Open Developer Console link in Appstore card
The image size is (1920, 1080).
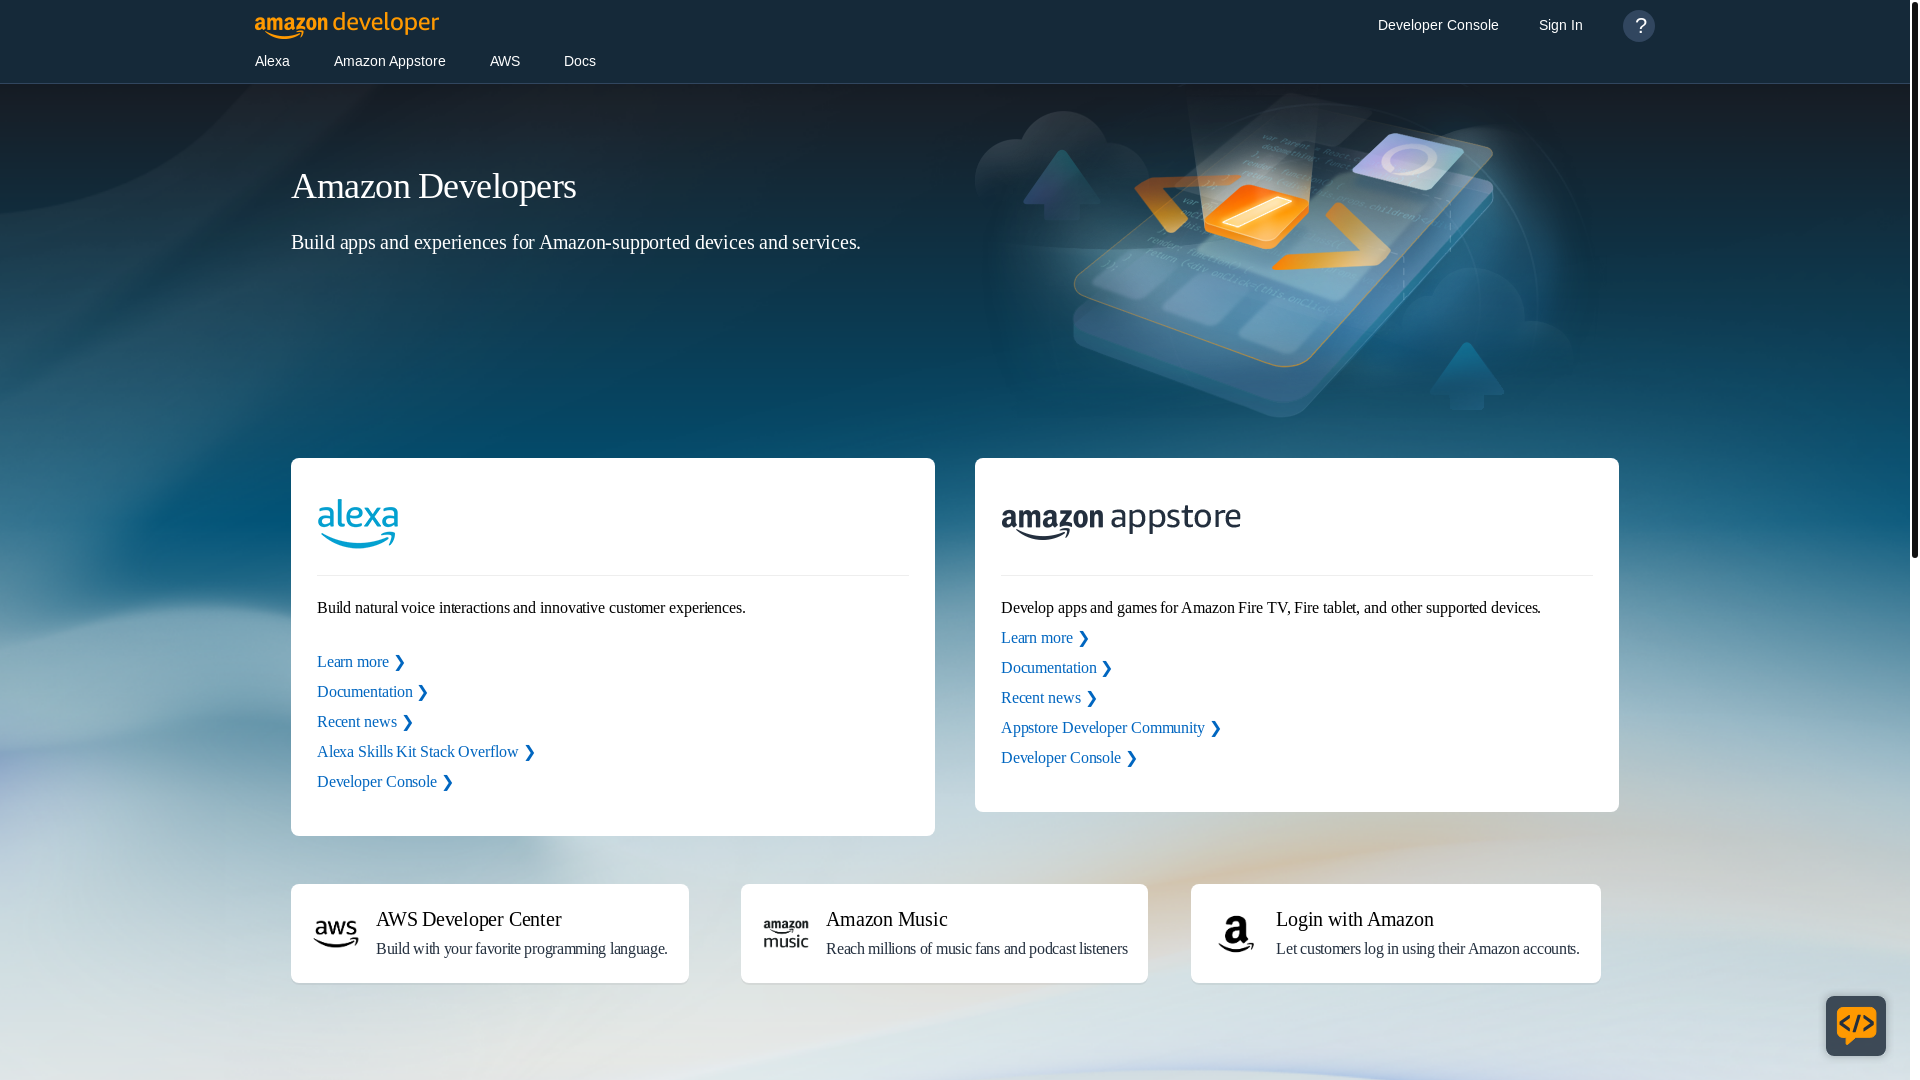[x=1069, y=758]
